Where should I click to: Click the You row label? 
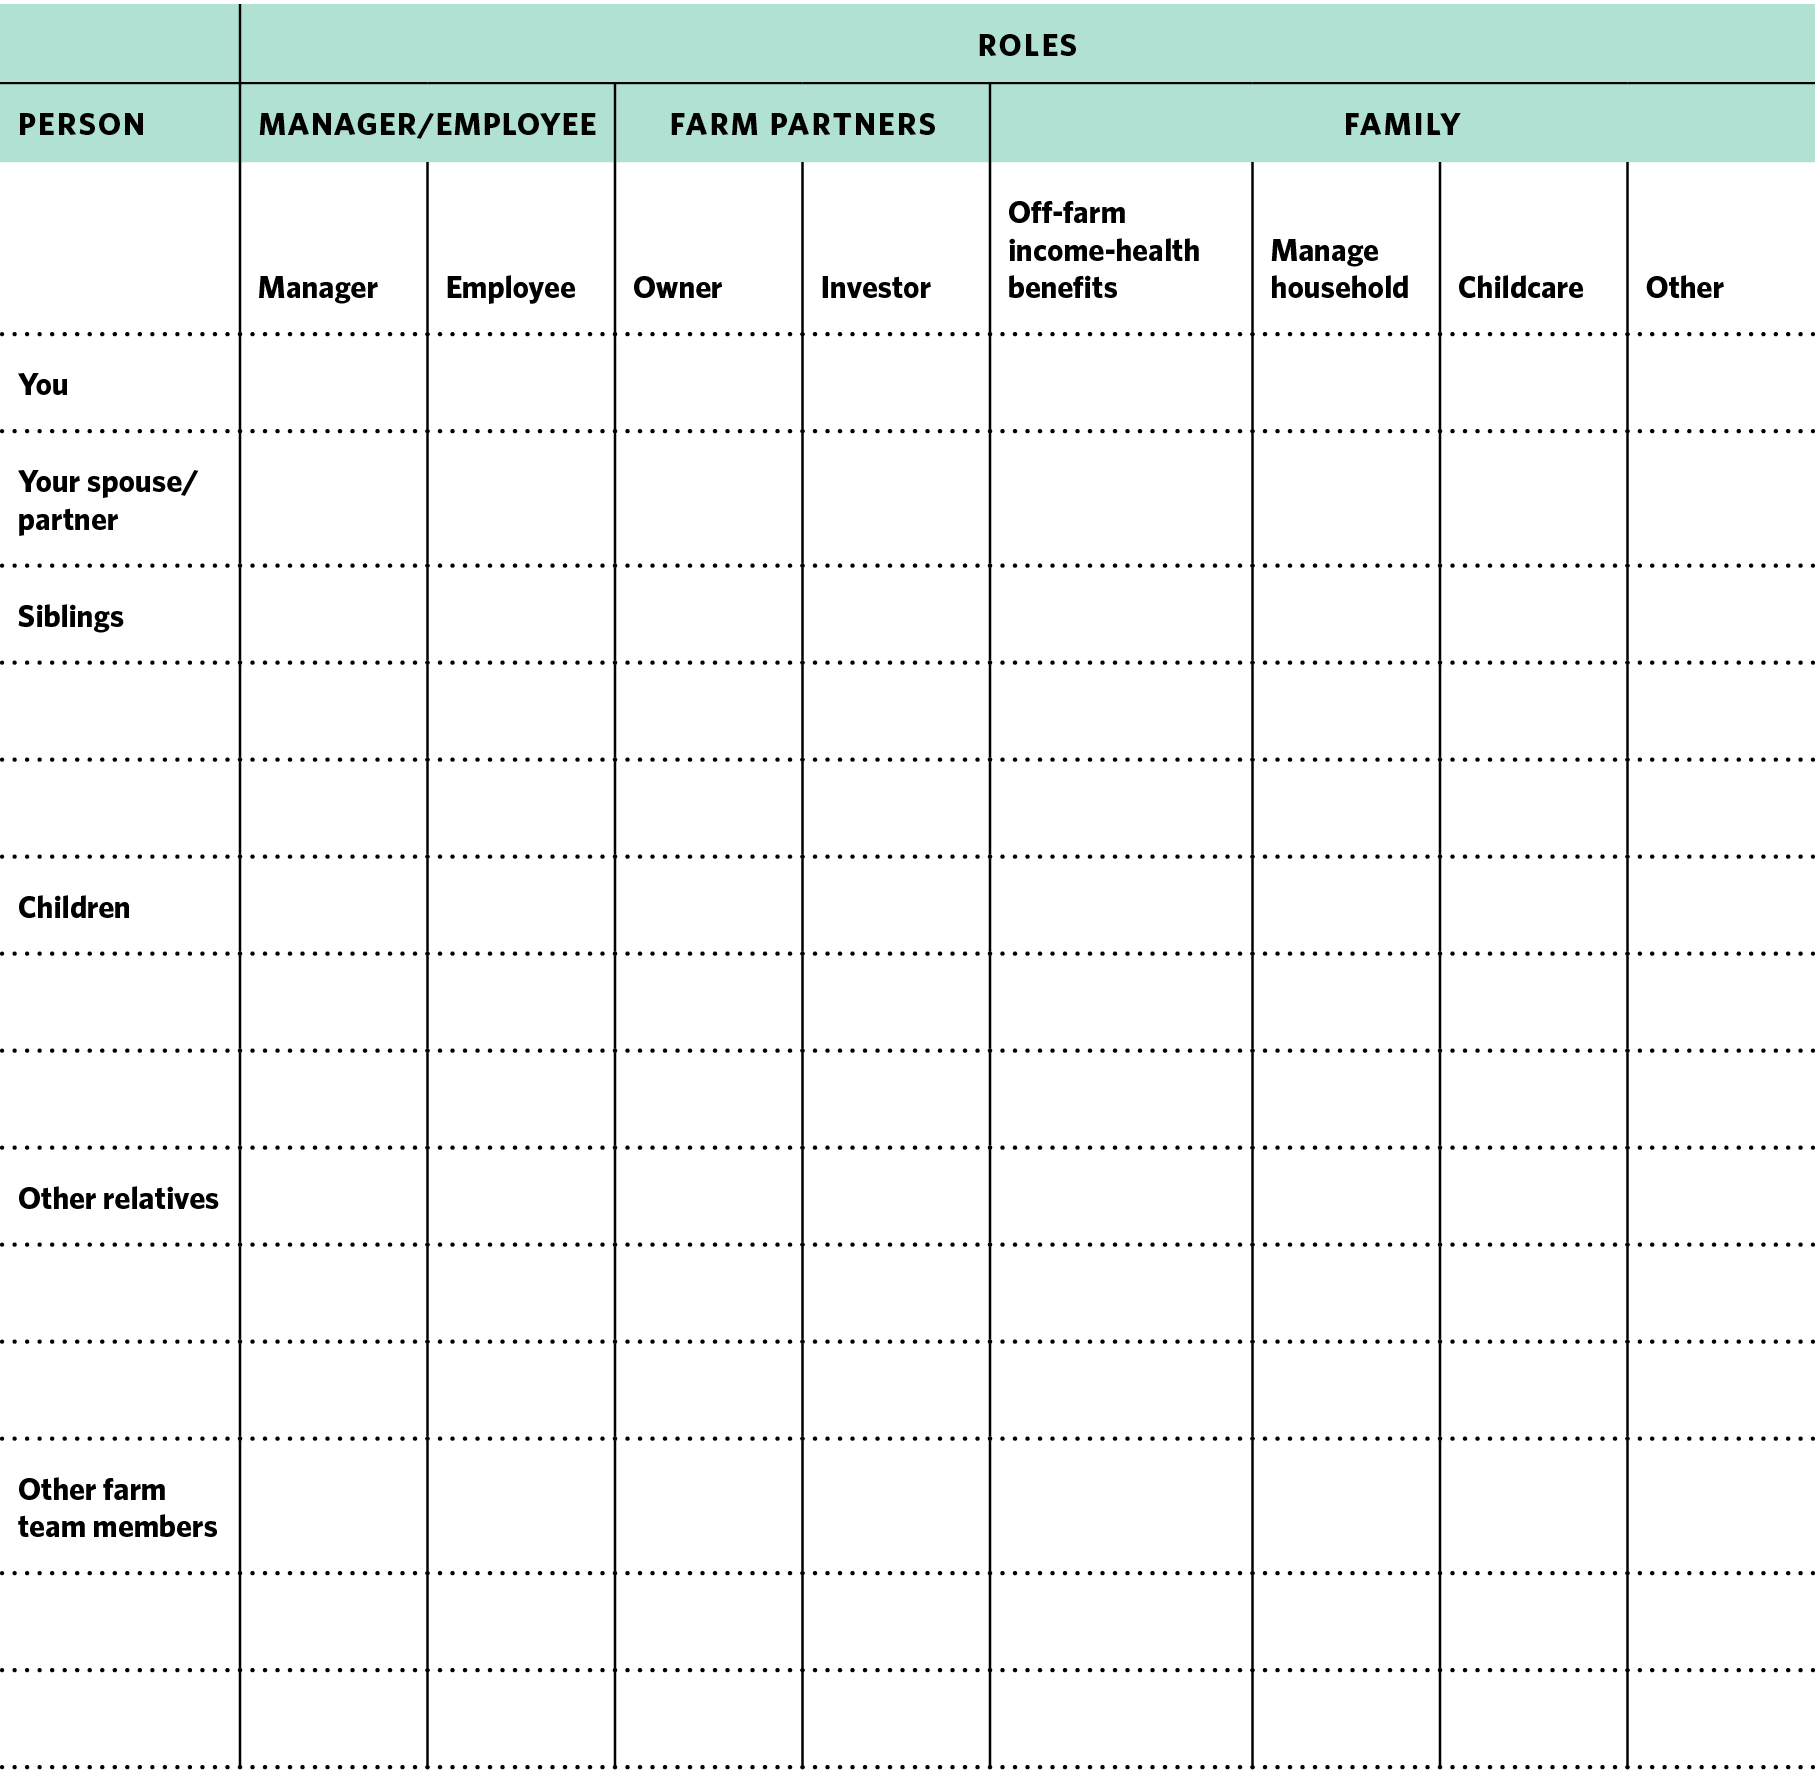pos(43,385)
